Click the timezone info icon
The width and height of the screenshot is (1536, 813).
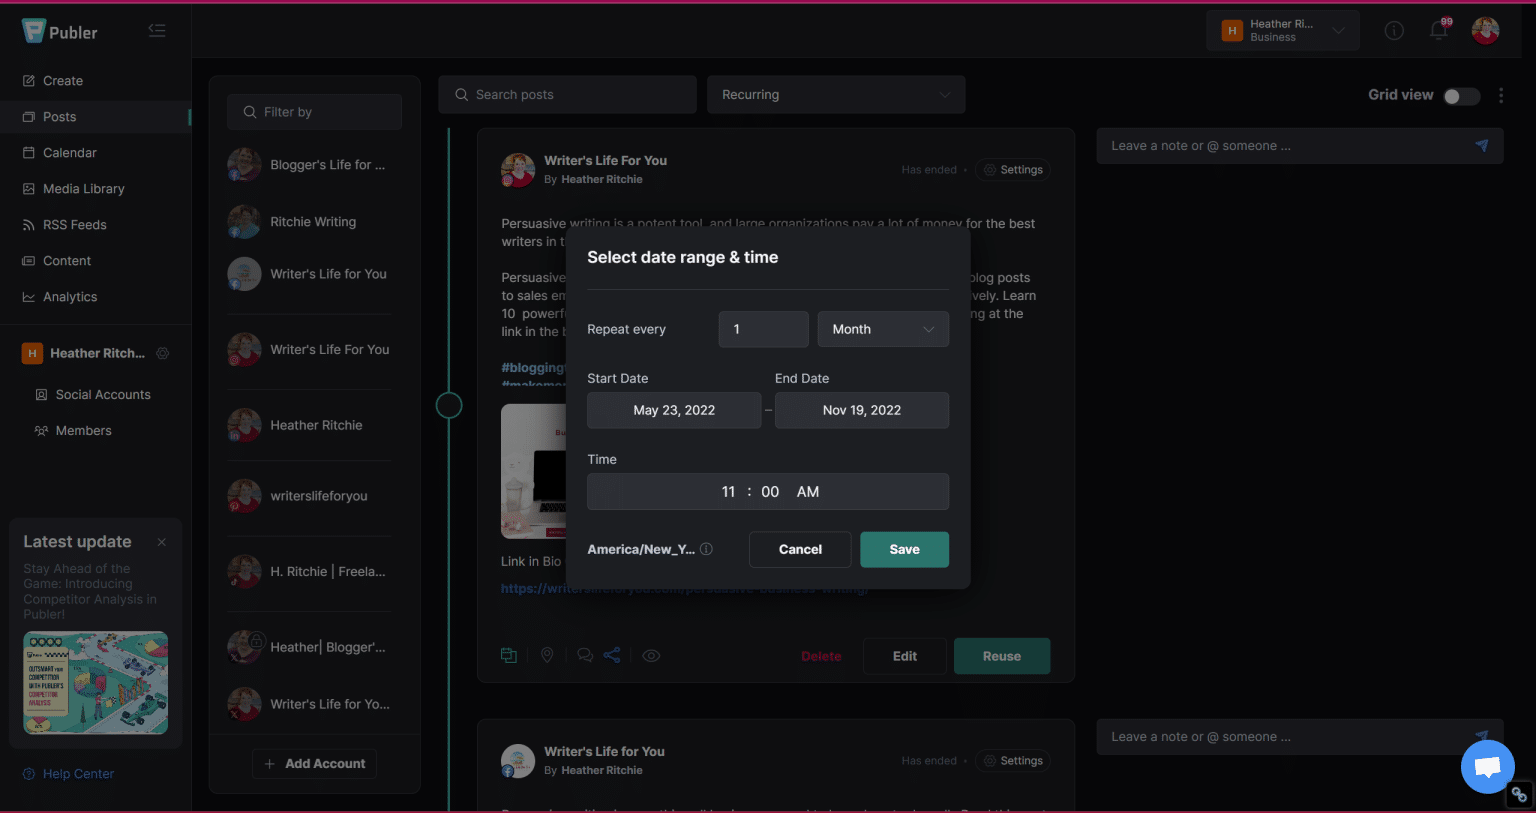[706, 549]
